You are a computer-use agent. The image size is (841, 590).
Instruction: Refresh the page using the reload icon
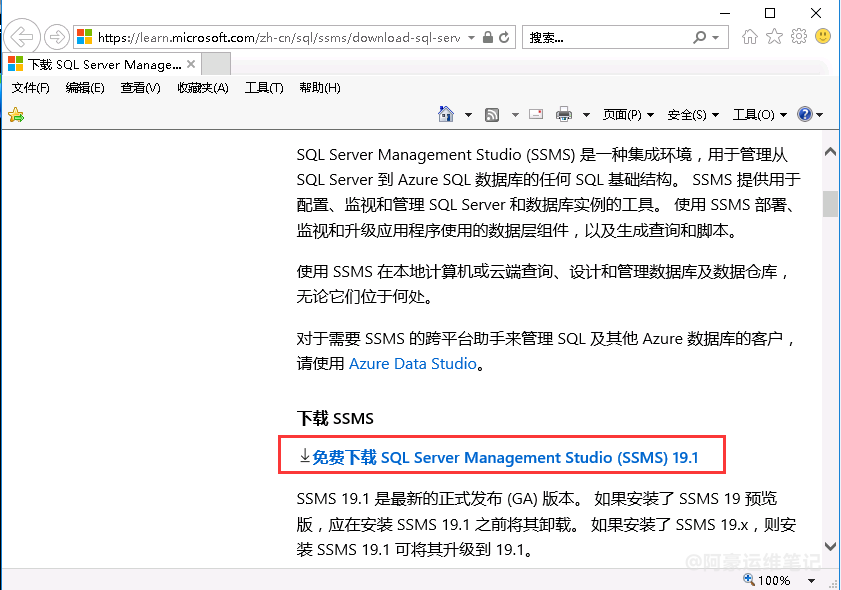(504, 38)
